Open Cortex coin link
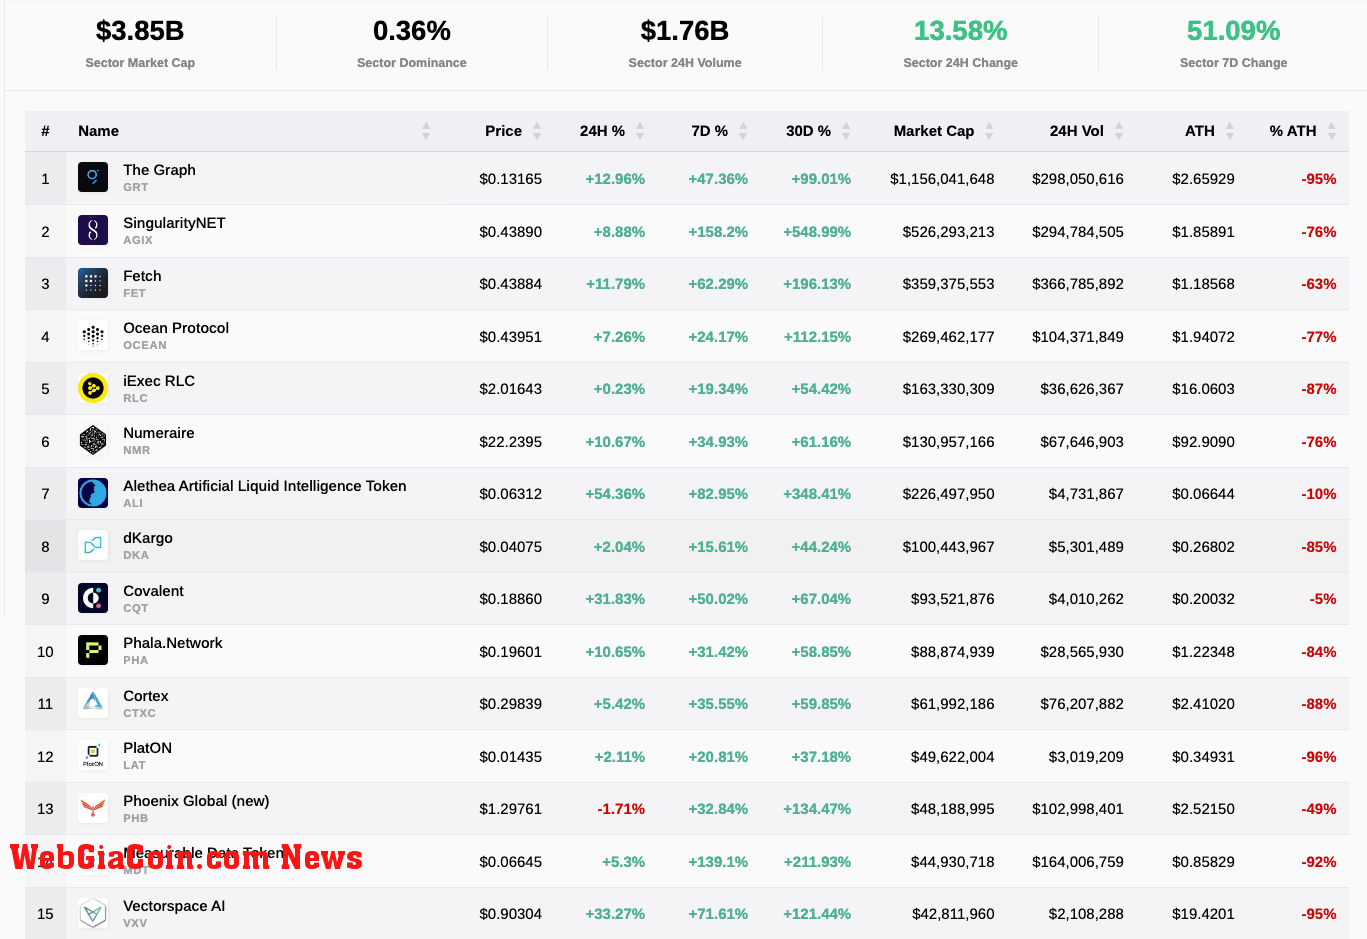Viewport: 1367px width, 939px height. (x=146, y=696)
